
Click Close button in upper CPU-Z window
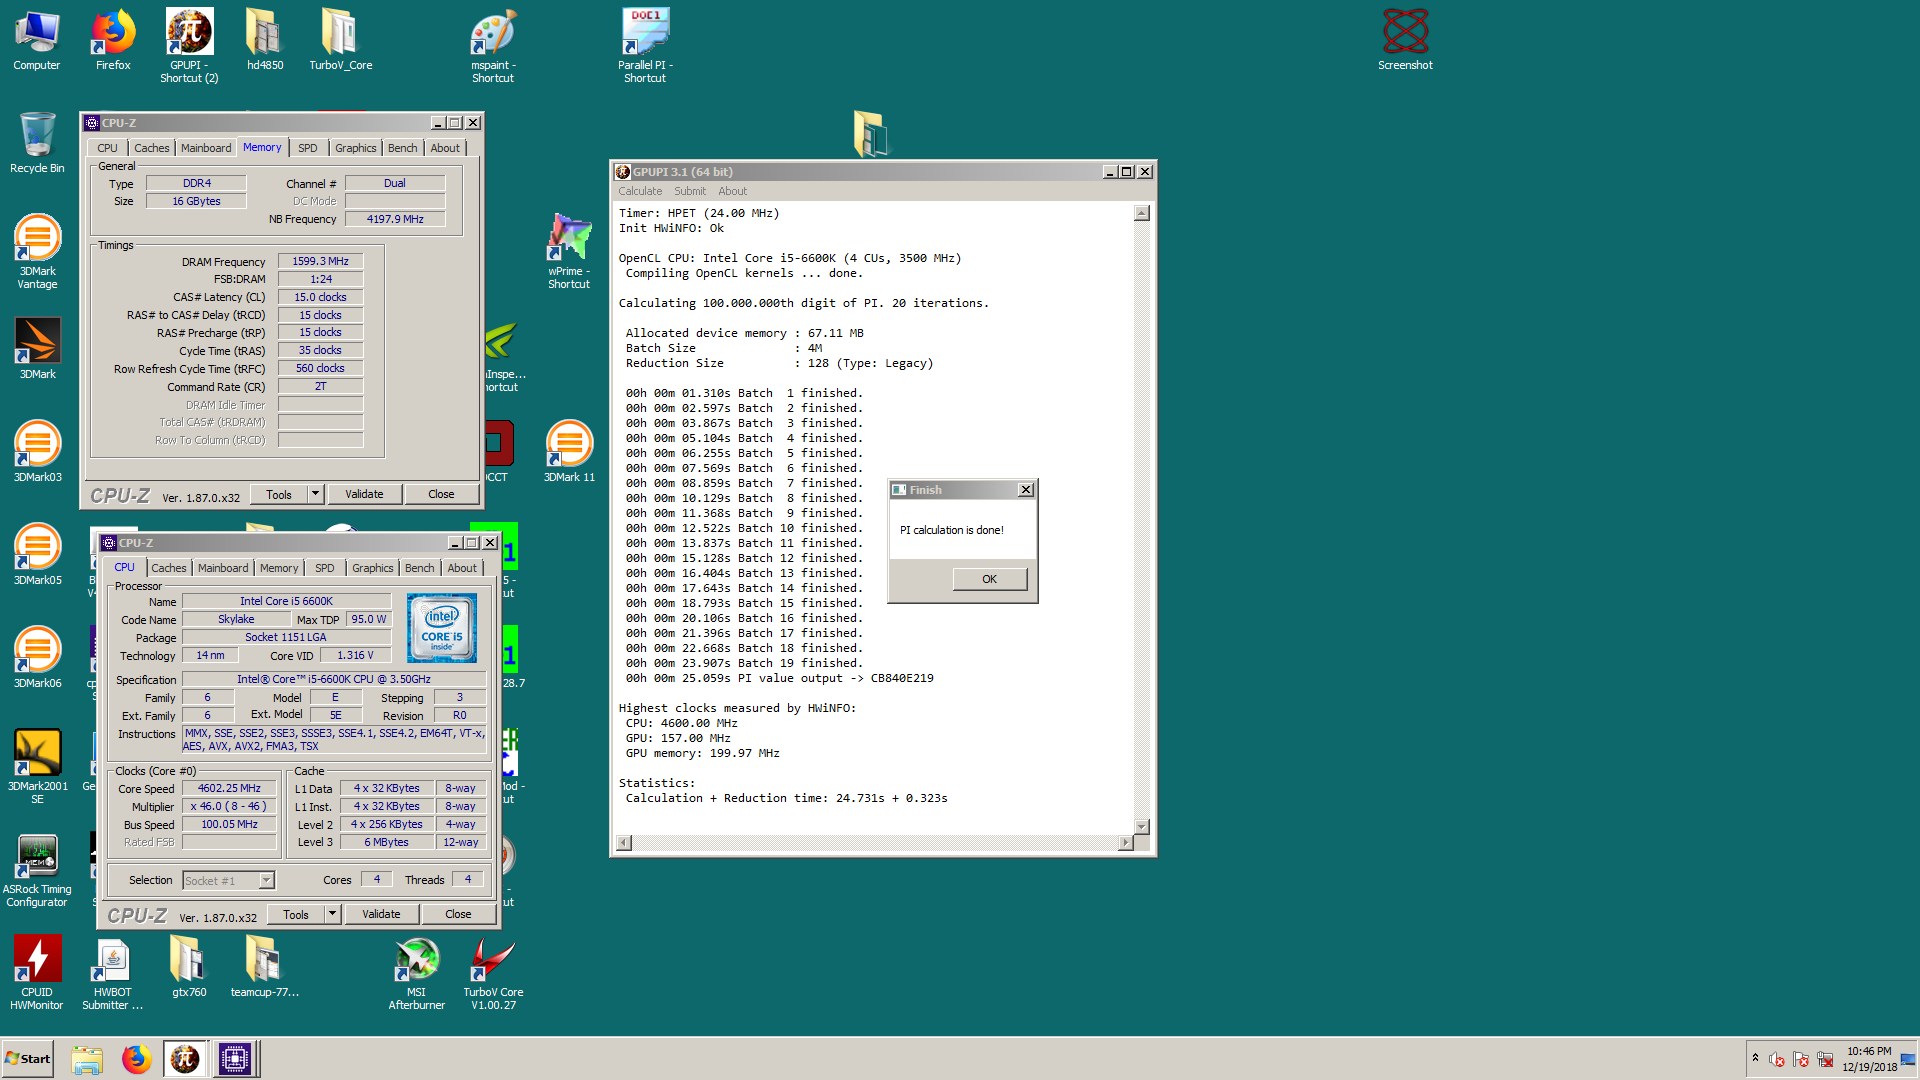tap(441, 494)
